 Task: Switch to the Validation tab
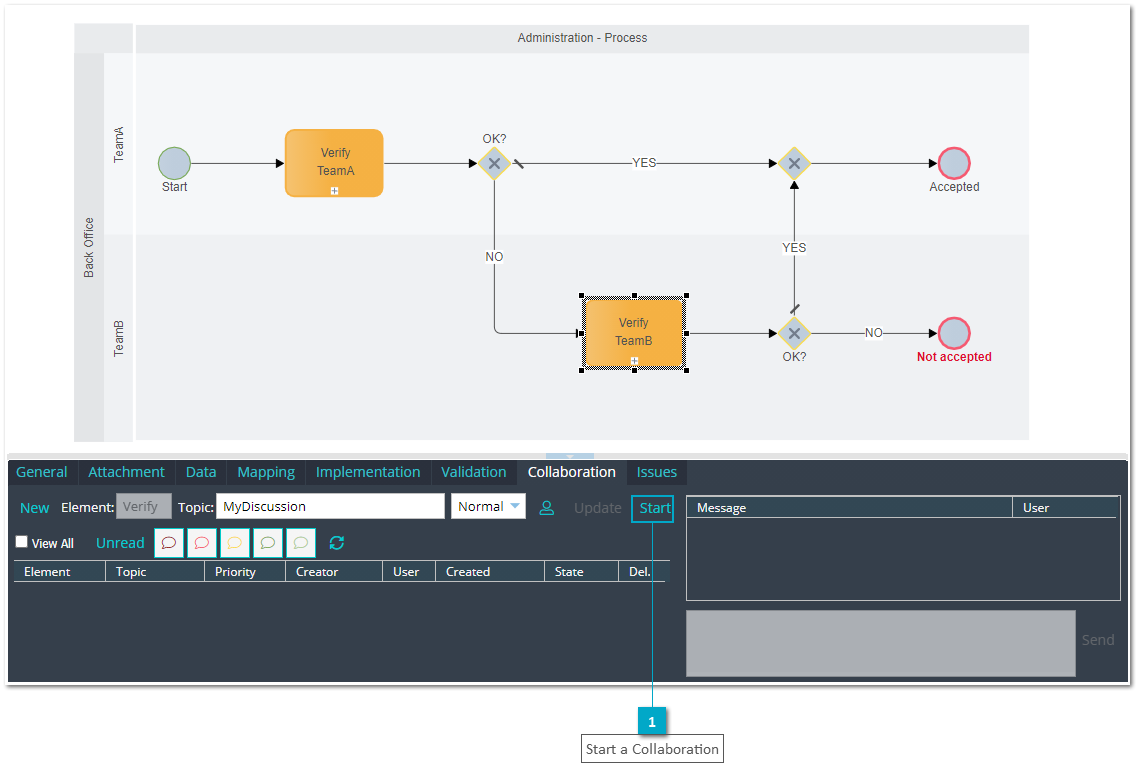[474, 472]
